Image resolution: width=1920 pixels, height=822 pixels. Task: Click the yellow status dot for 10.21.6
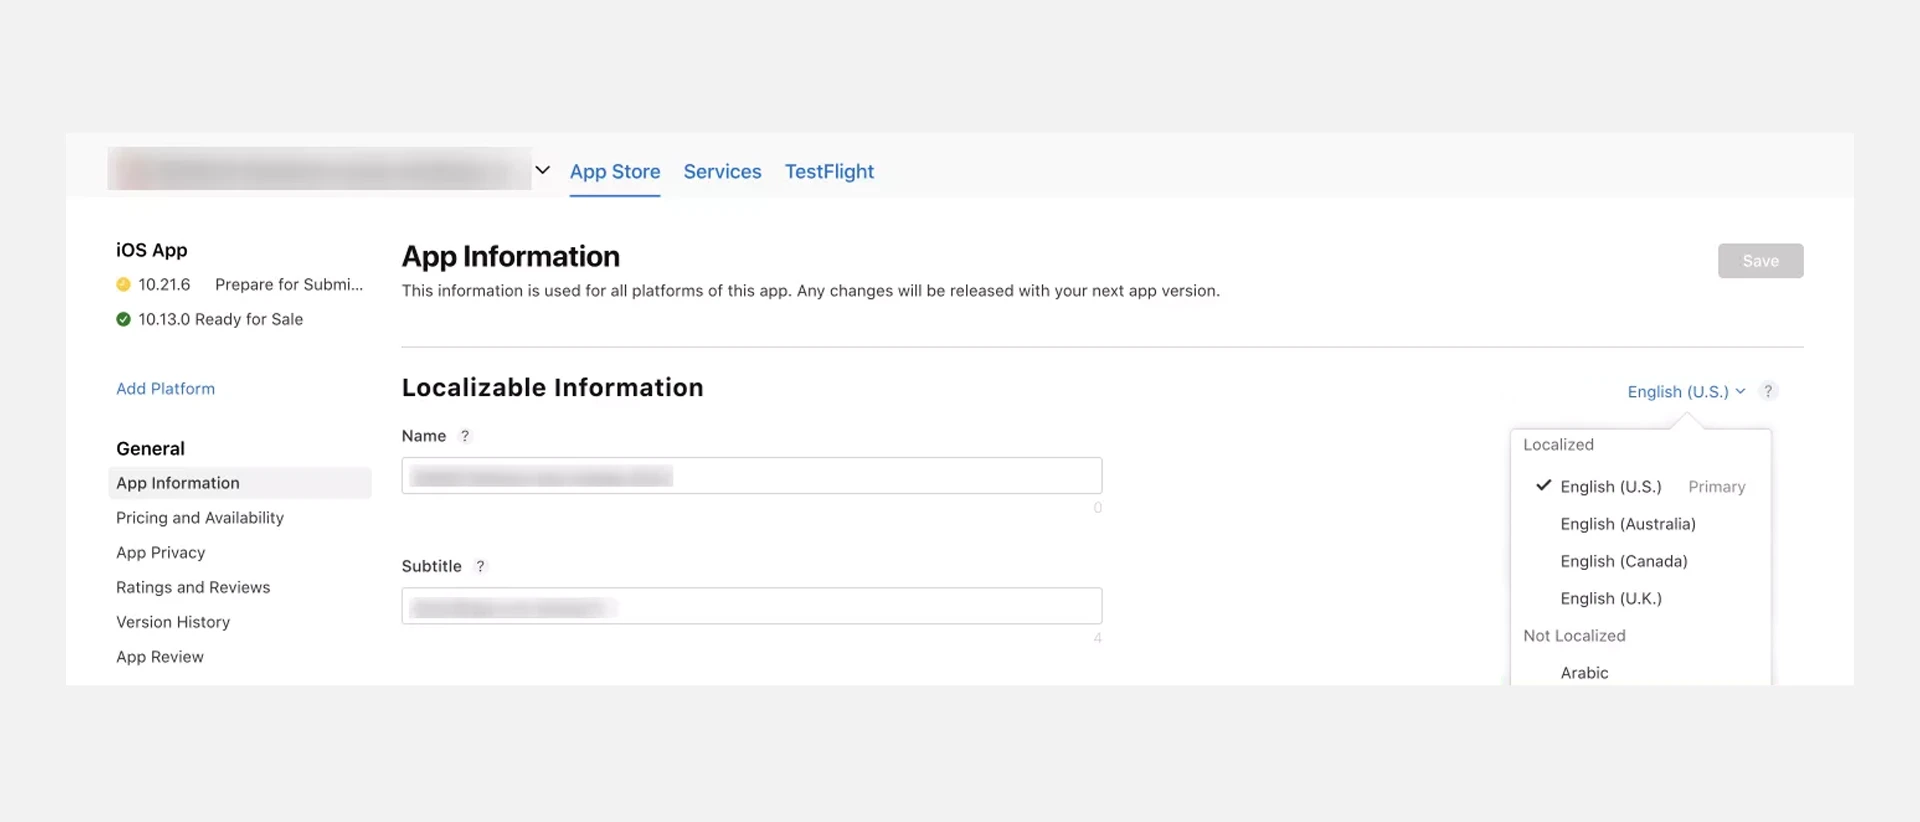tap(123, 285)
